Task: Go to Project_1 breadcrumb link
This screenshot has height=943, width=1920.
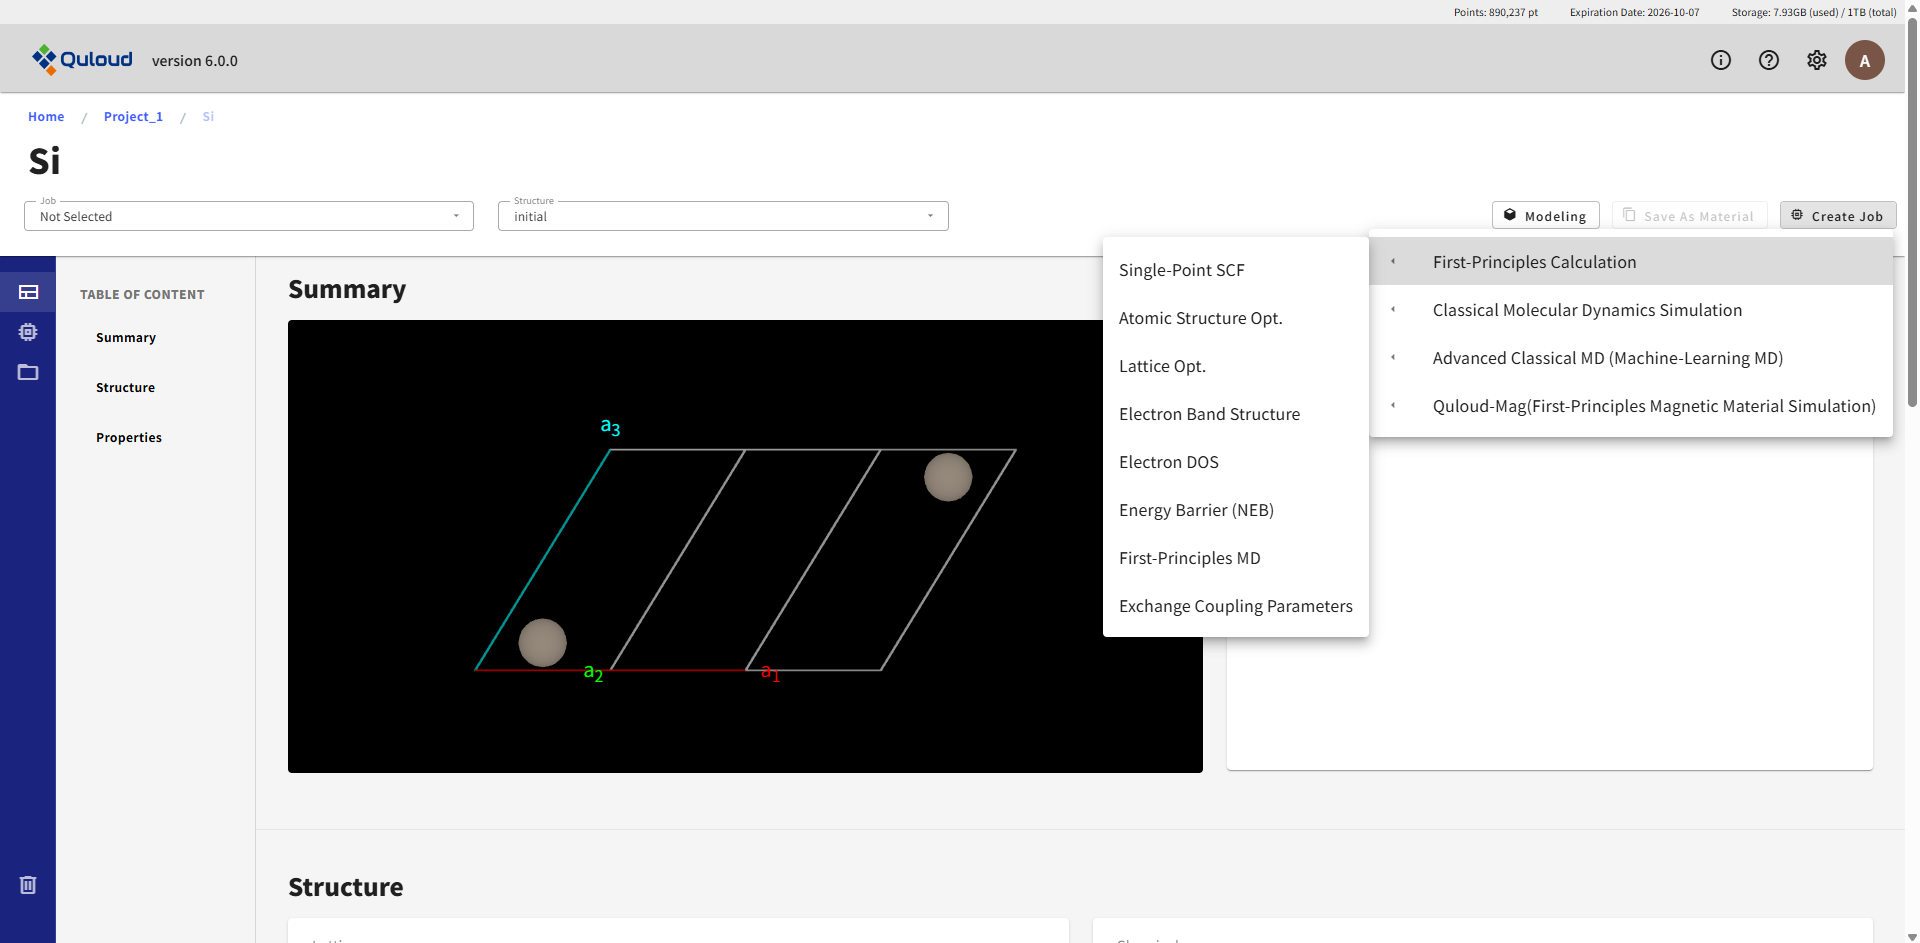Action: [133, 117]
